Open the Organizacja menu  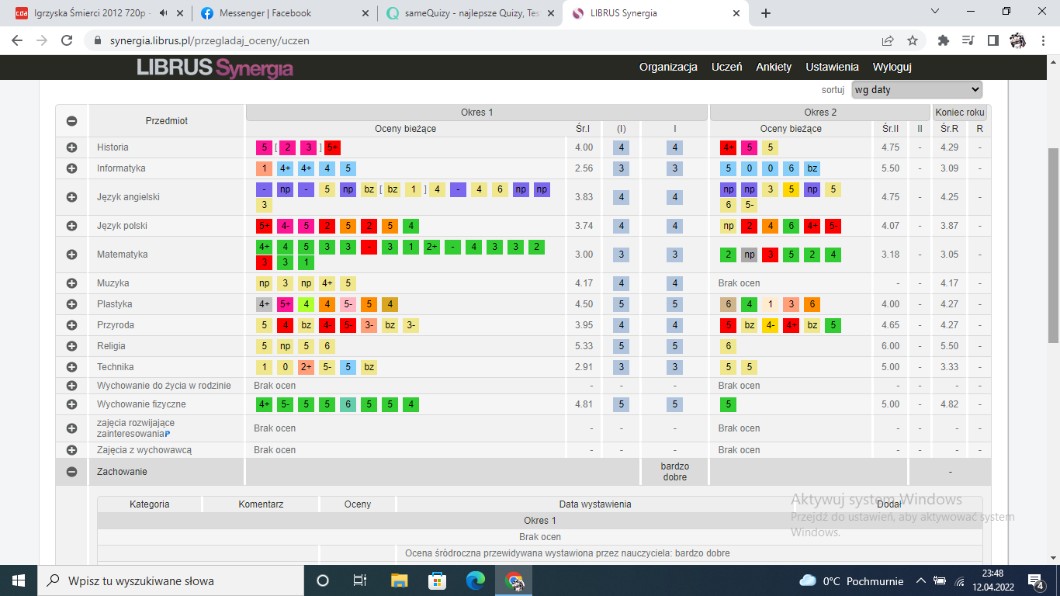pyautogui.click(x=668, y=67)
